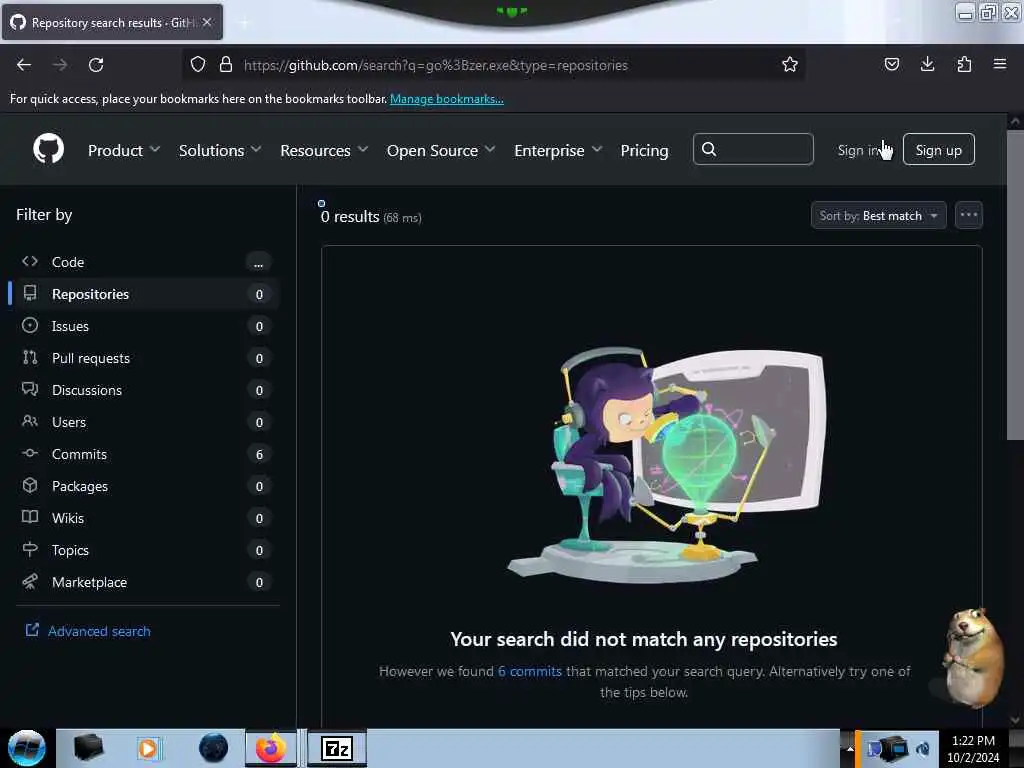Viewport: 1024px width, 768px height.
Task: Open the three-dot options button next to Sort
Action: [x=968, y=215]
